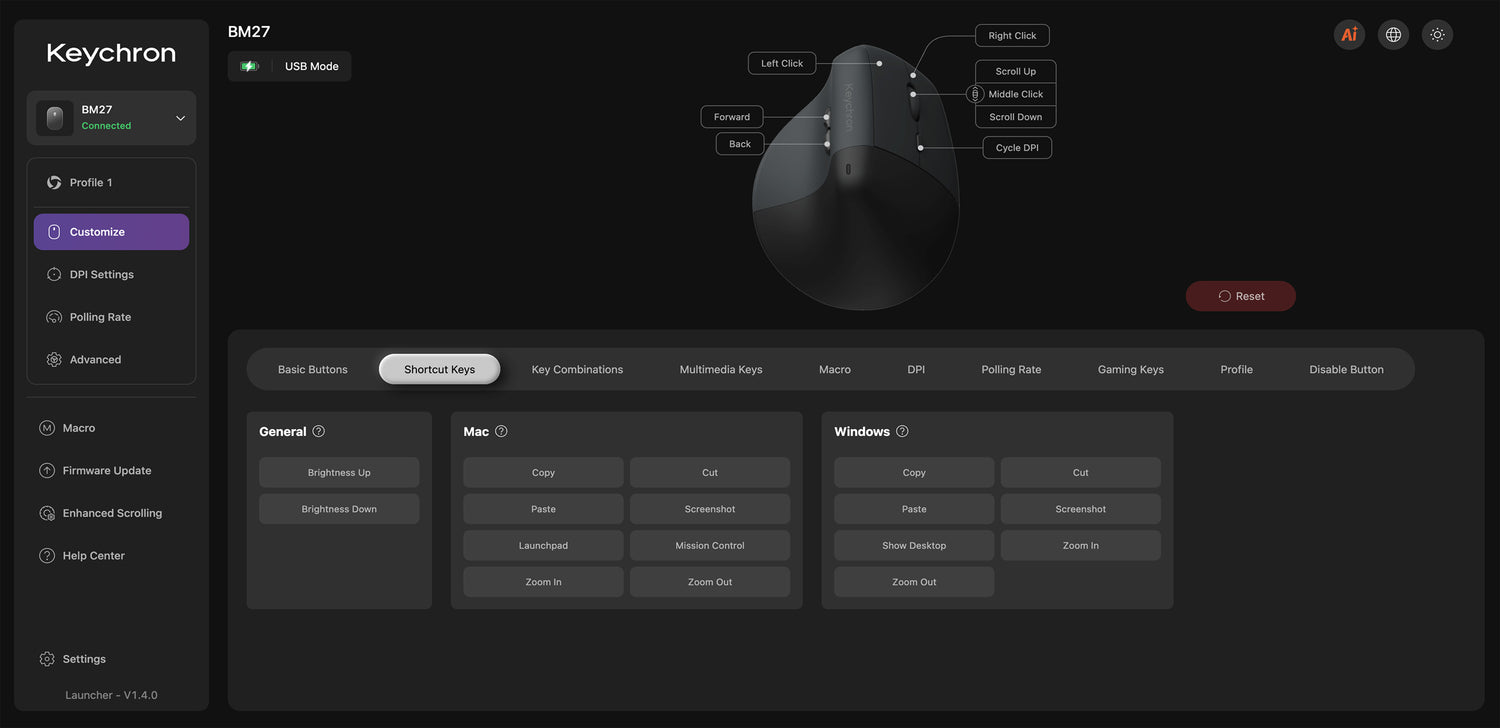Select the Back button label

(x=740, y=144)
